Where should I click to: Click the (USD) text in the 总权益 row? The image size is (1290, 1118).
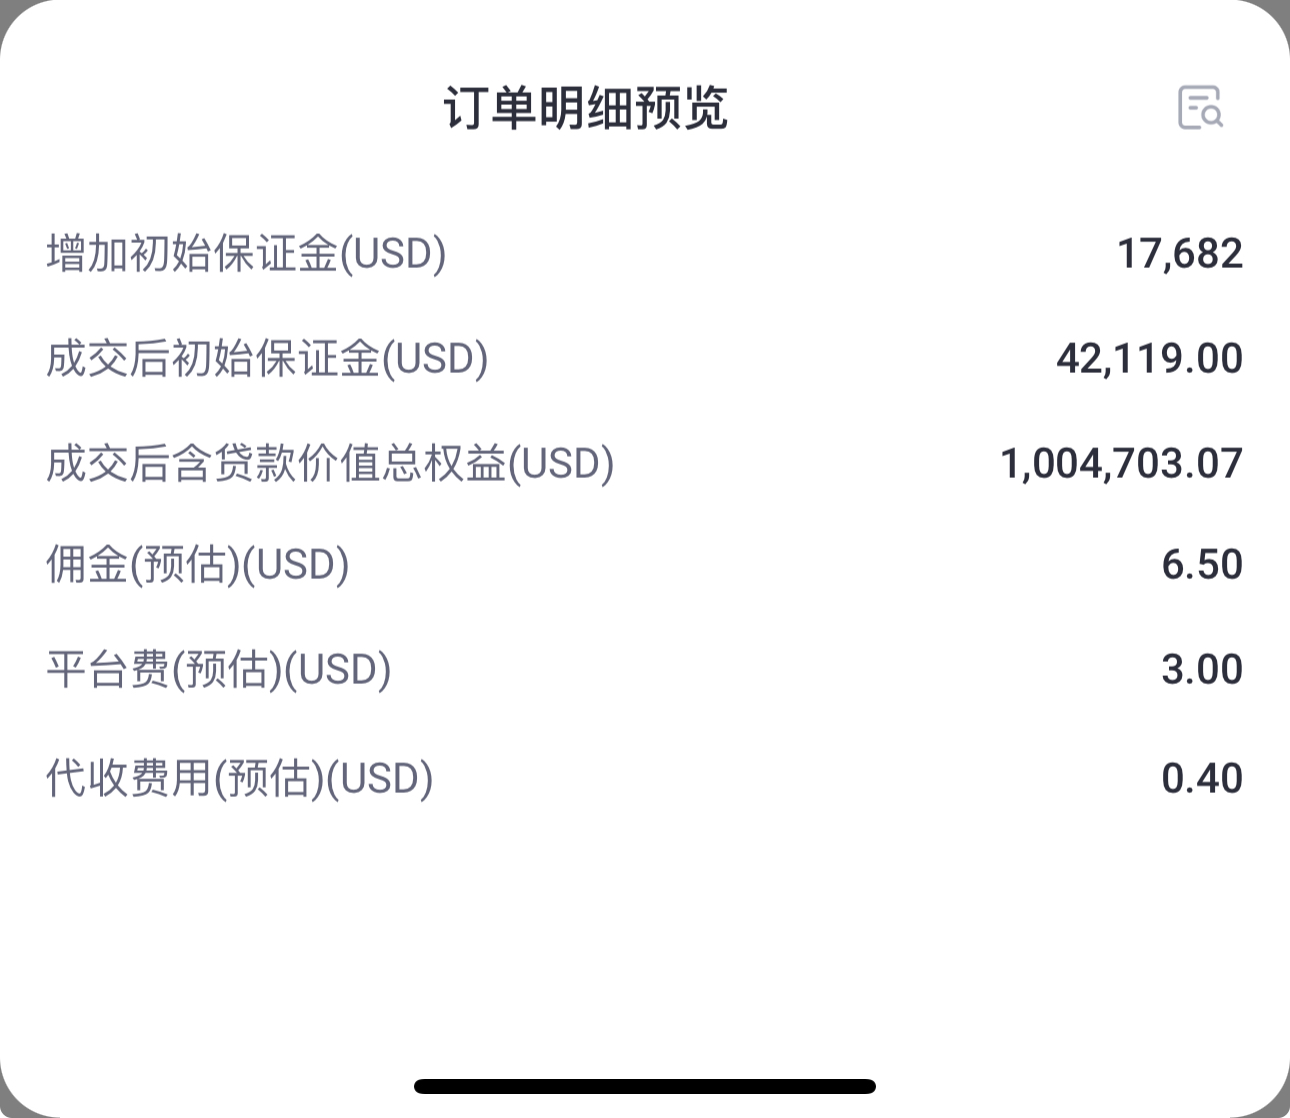[561, 464]
